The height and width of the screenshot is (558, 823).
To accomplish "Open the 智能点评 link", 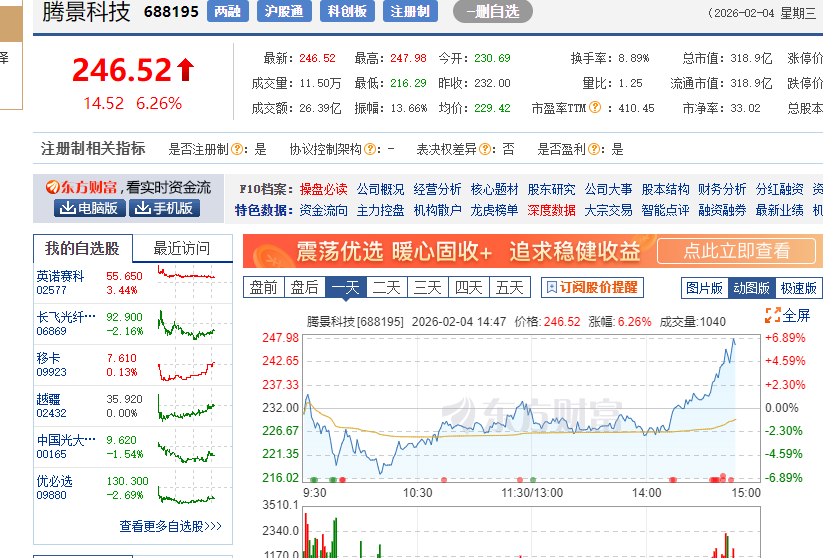I will coord(665,210).
